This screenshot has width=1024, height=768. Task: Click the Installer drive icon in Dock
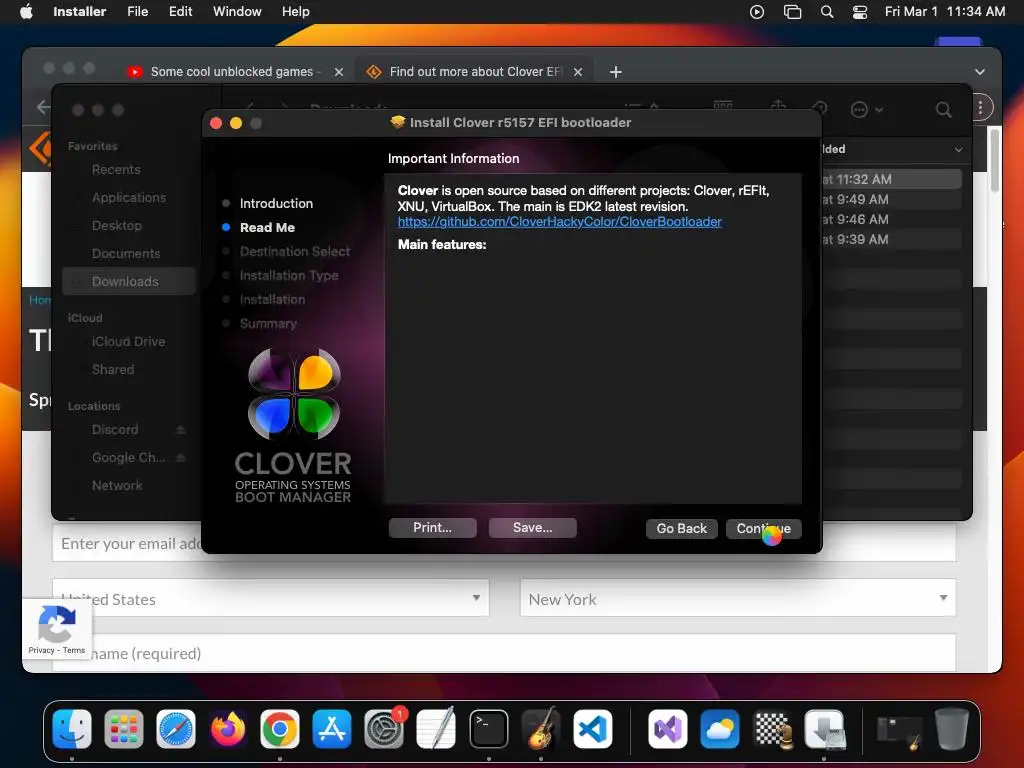825,729
